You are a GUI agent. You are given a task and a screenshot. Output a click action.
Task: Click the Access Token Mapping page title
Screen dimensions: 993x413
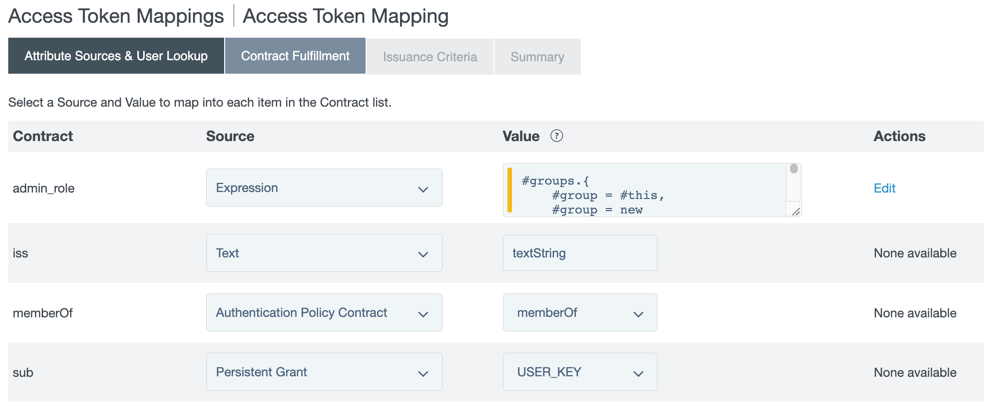coord(345,16)
